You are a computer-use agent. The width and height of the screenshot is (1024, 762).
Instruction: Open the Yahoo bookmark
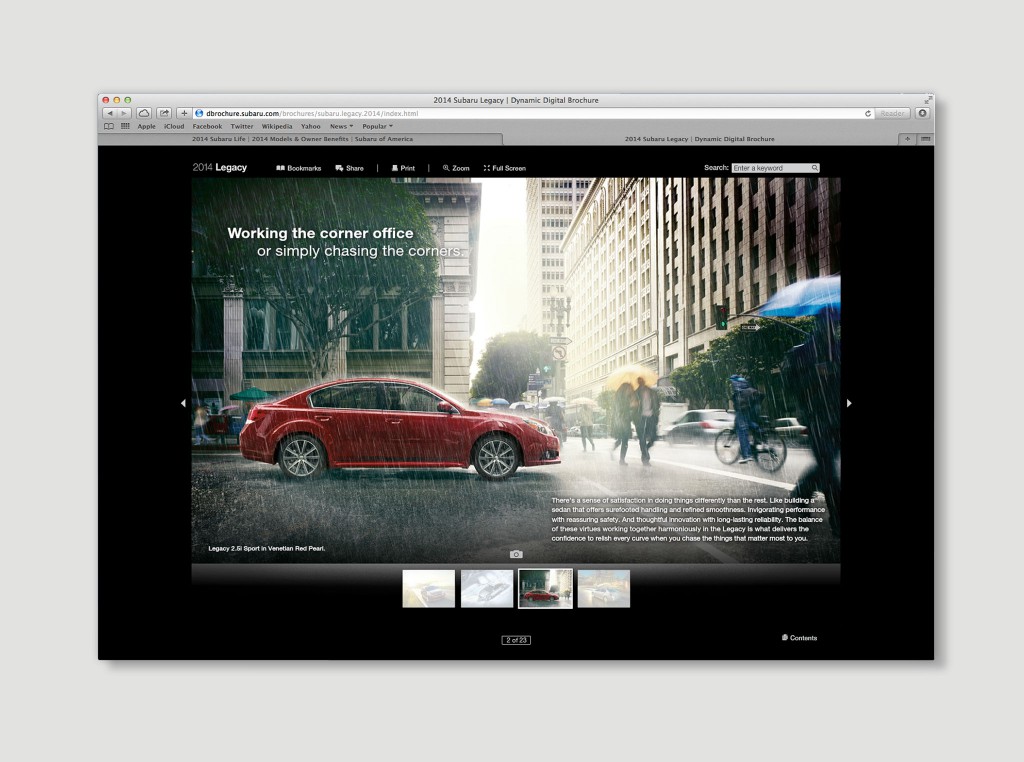[x=310, y=127]
